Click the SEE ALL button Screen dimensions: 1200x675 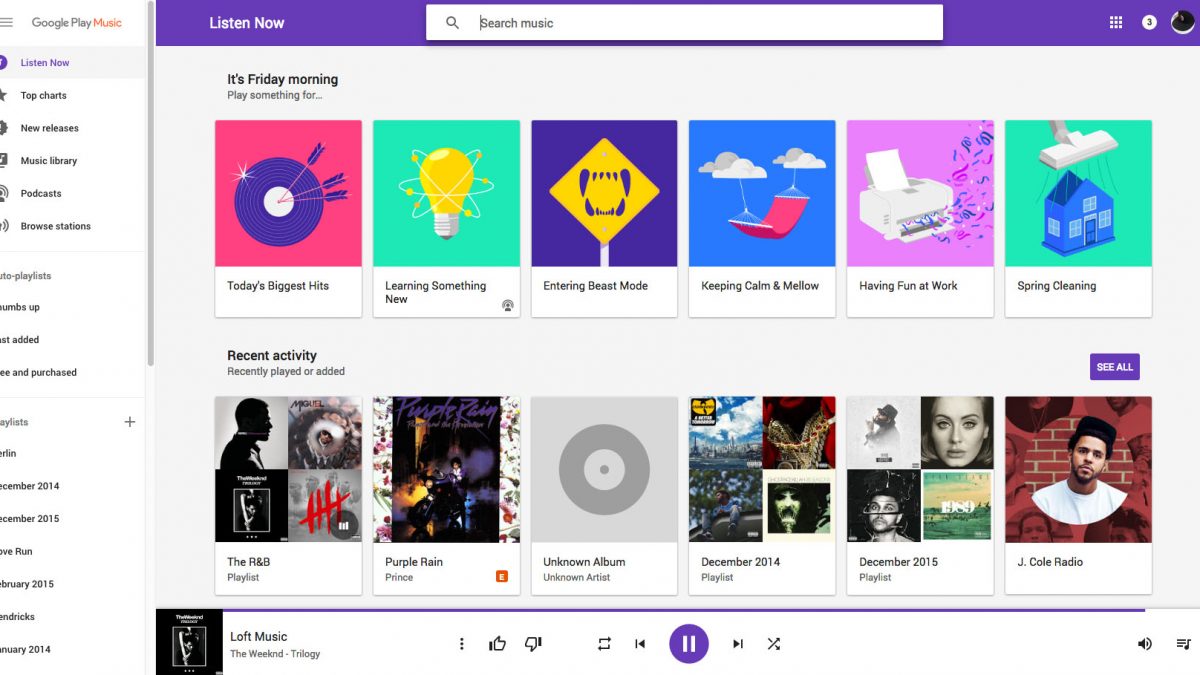(x=1114, y=367)
